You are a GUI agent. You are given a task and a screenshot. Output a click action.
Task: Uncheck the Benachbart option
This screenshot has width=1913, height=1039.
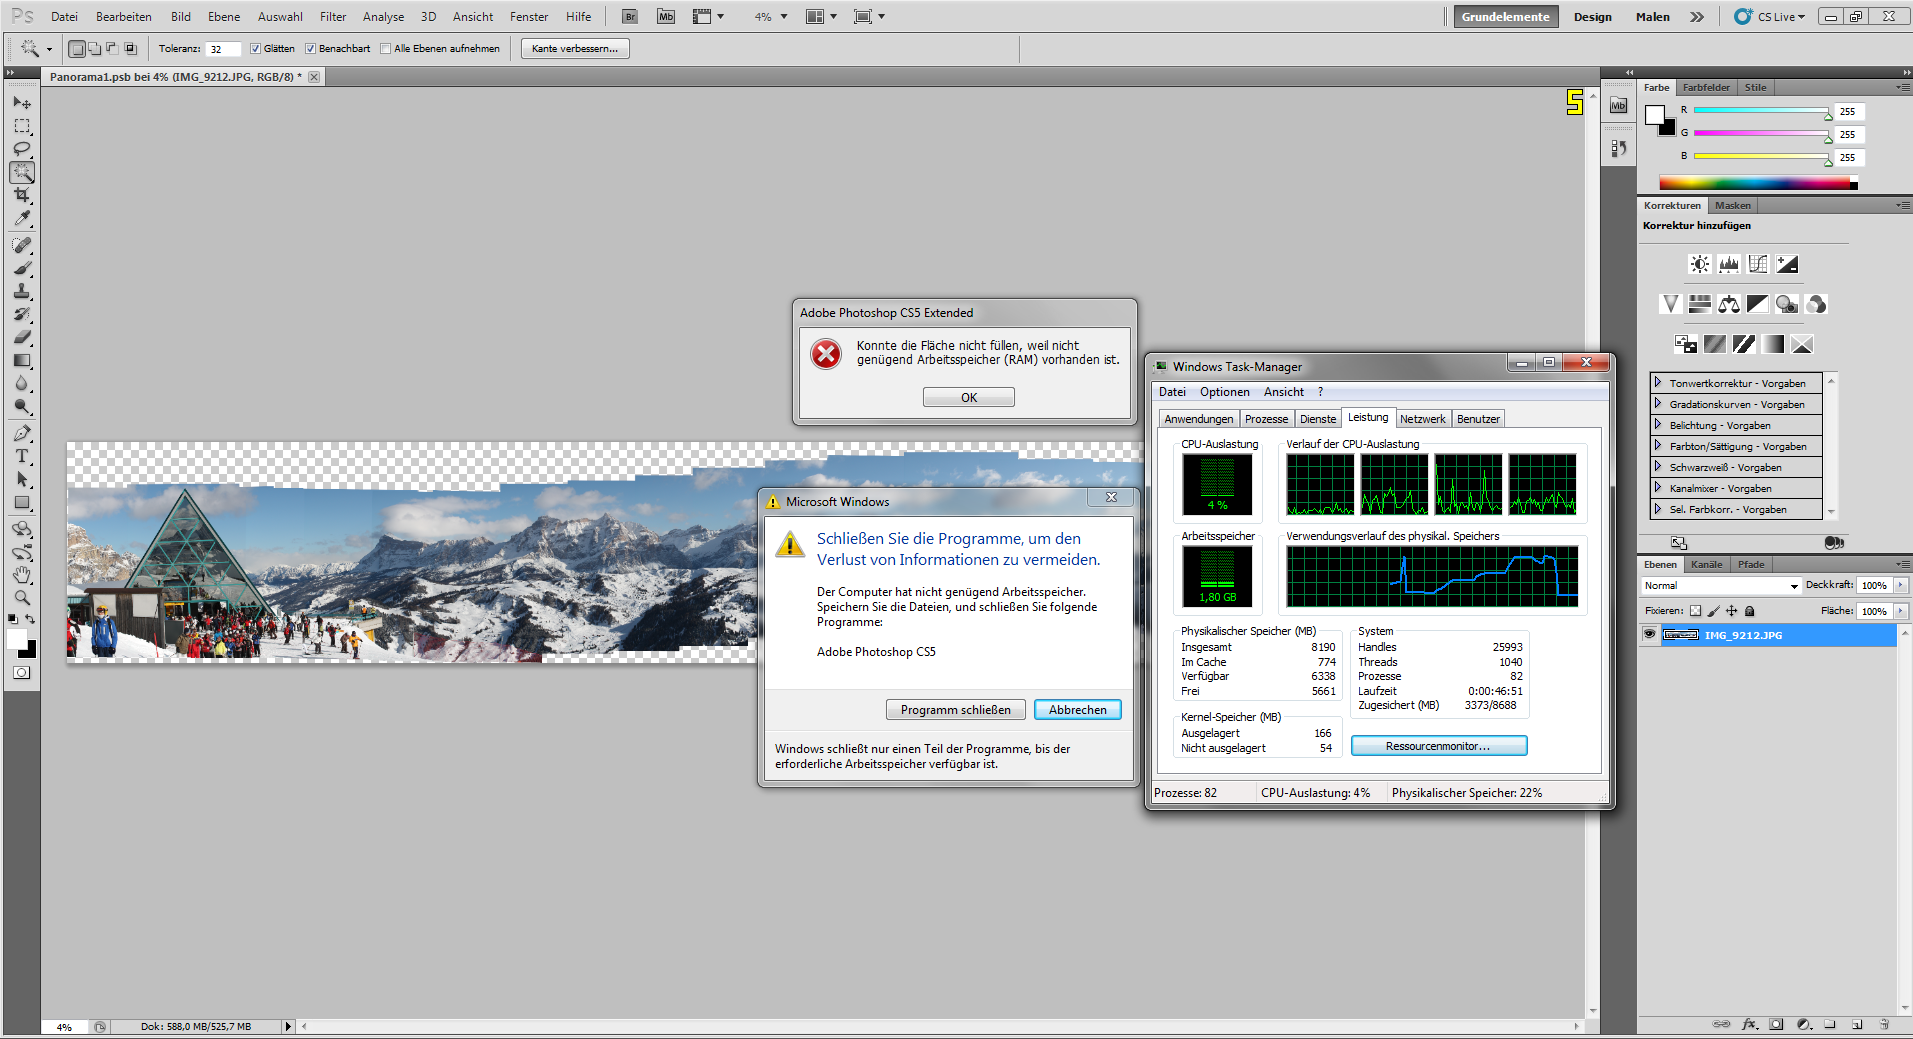pos(310,48)
